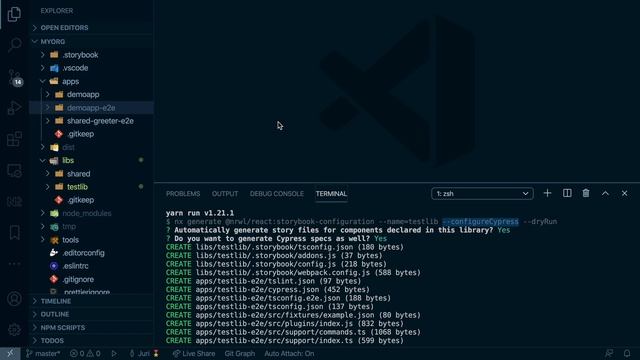Open the Manage gear icon

(x=14, y=329)
